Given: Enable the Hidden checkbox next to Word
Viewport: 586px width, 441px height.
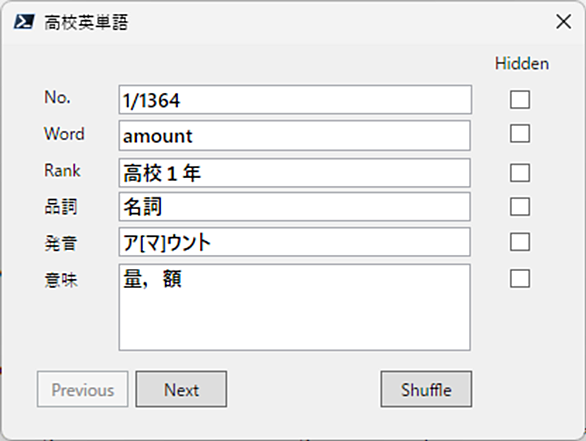Looking at the screenshot, I should click(x=520, y=133).
